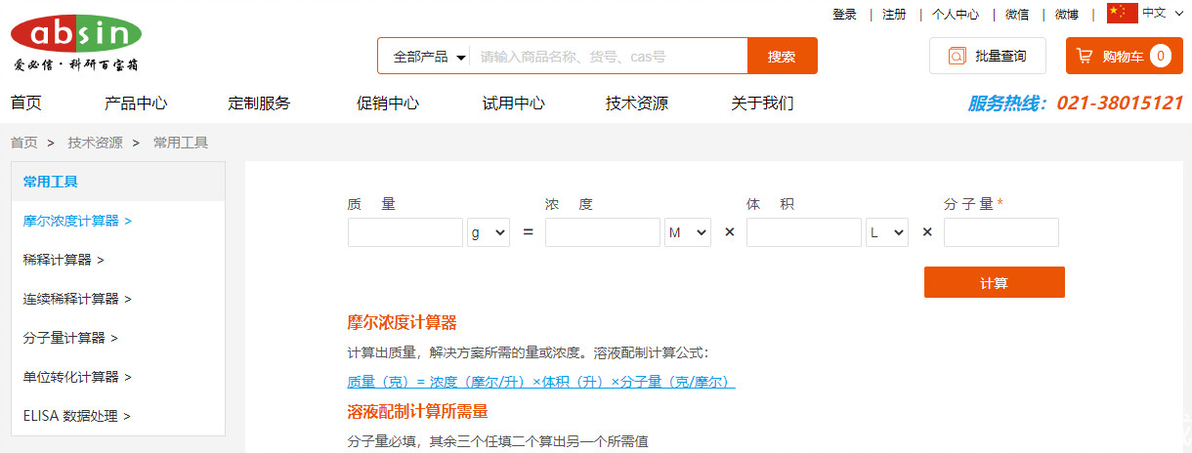This screenshot has height=453, width=1192.
Task: Click the 溶液配制计算所需量 heading
Action: coord(417,411)
